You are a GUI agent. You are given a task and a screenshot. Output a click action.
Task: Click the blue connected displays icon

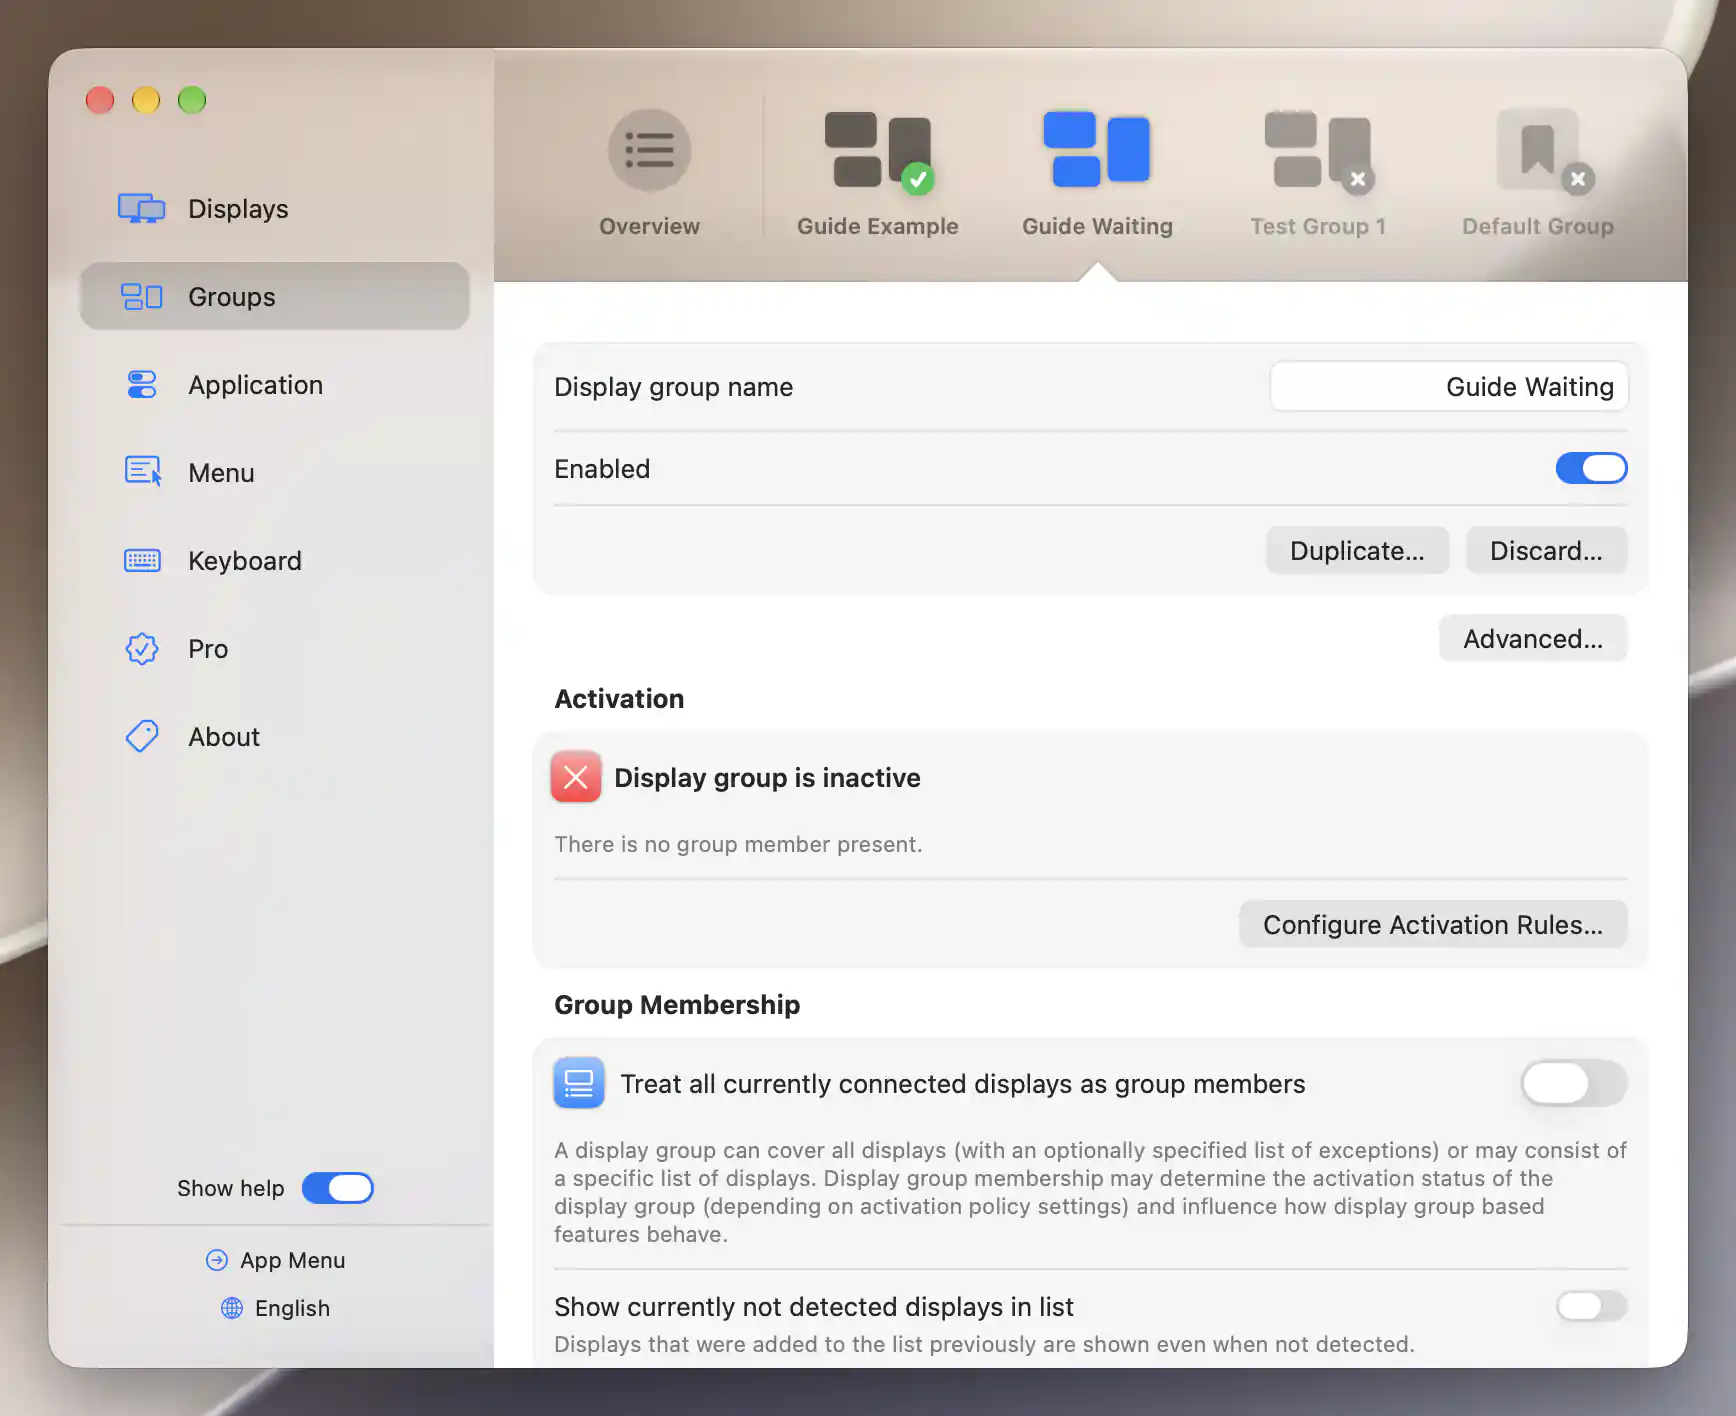point(579,1083)
